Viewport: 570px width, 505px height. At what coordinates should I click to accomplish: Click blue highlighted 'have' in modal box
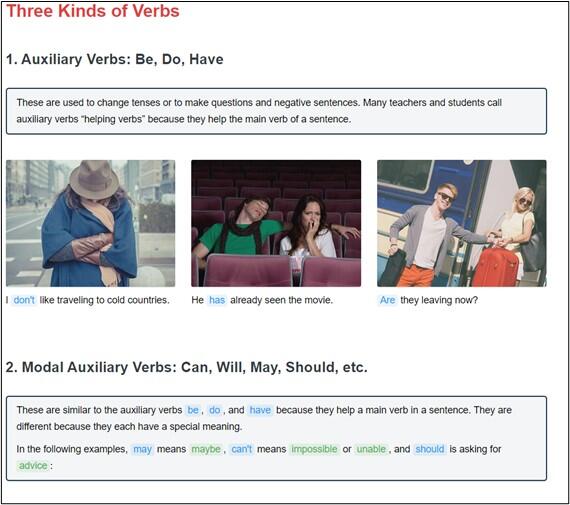[260, 410]
